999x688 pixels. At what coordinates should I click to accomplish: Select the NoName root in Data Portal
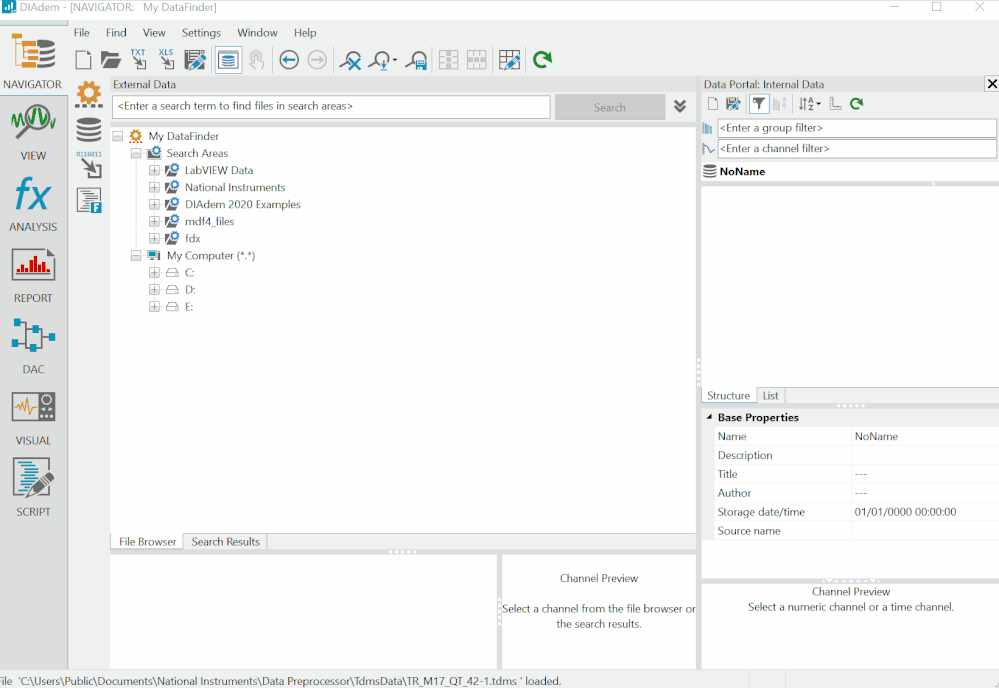pos(742,171)
